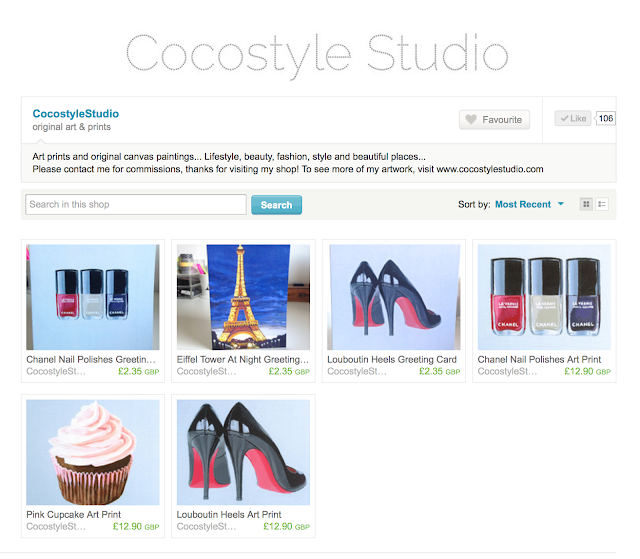Screen dimensions: 640x559
Task: Click Eiffel Tower At Night Greeting... title
Action: tap(243, 359)
